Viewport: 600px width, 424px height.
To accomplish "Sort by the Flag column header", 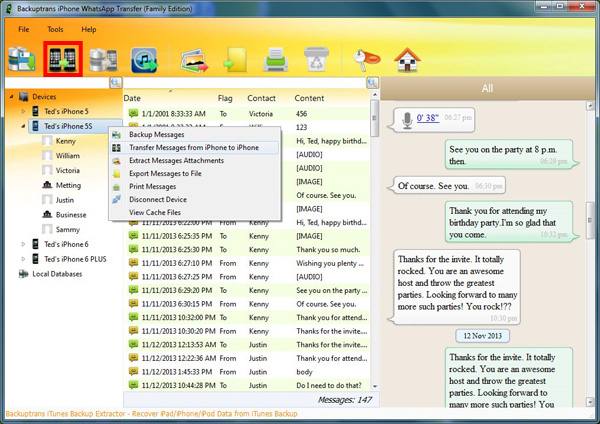I will 225,98.
